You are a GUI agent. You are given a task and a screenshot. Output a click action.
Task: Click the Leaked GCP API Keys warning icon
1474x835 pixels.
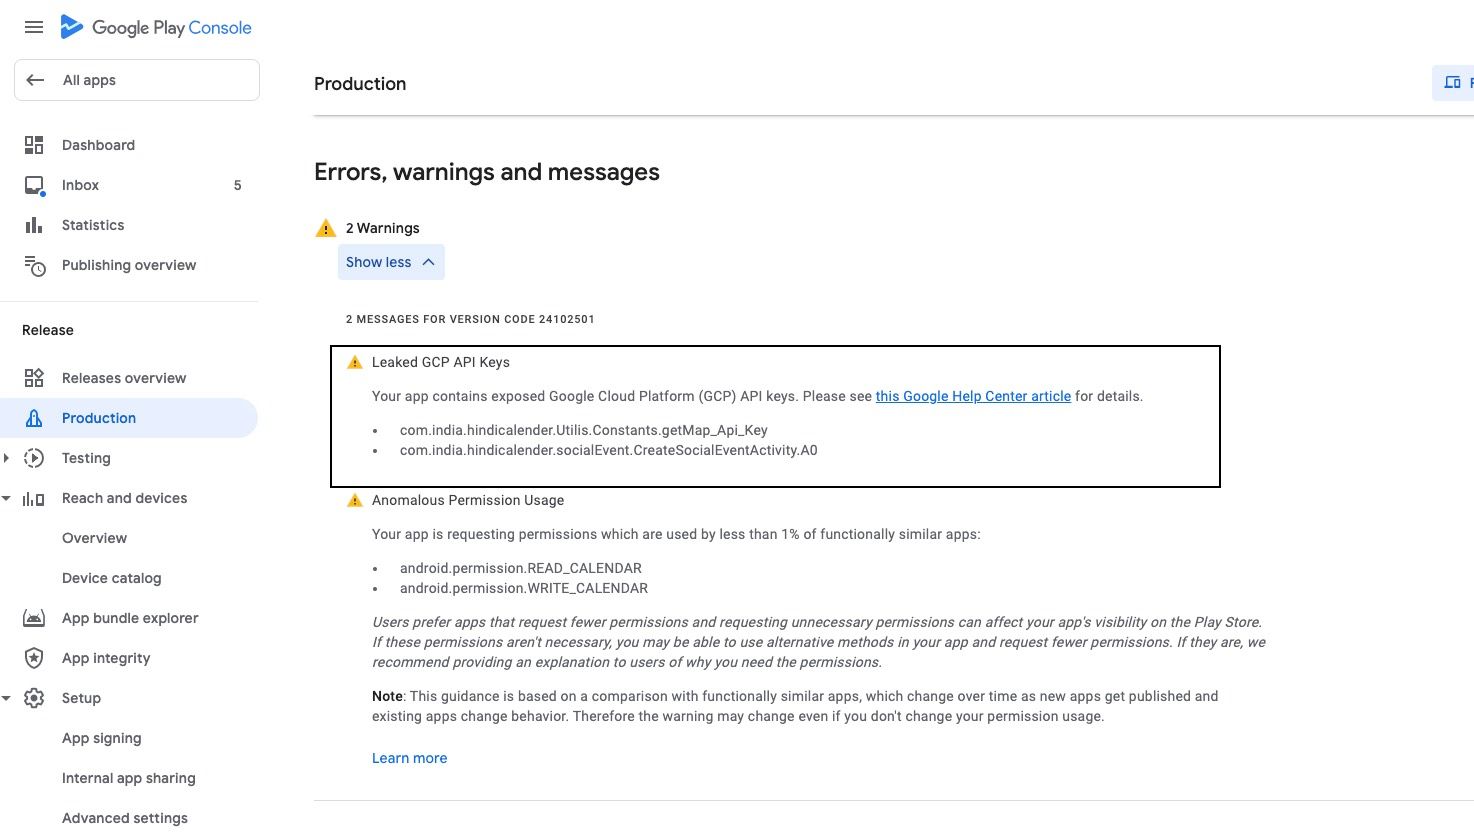[x=355, y=362]
